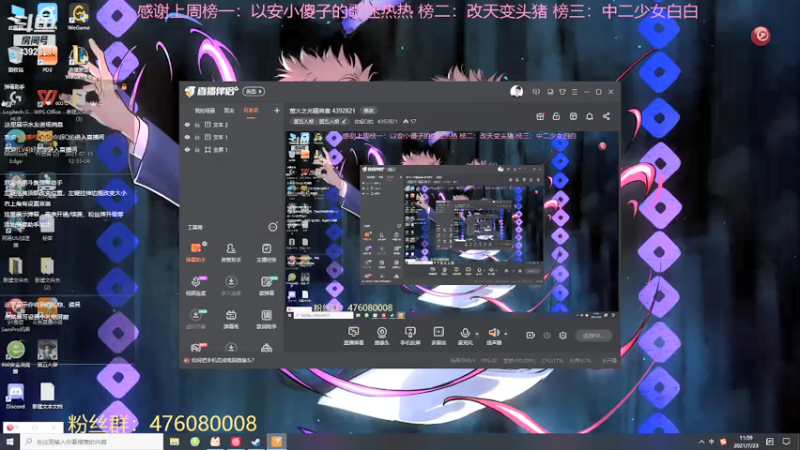Open the PK tool with red badge
Screen dimensions: 800x450
[196, 347]
